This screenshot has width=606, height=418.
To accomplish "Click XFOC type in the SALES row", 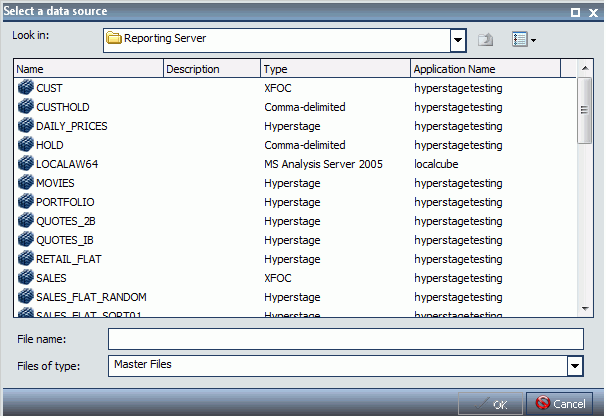I will pos(277,278).
